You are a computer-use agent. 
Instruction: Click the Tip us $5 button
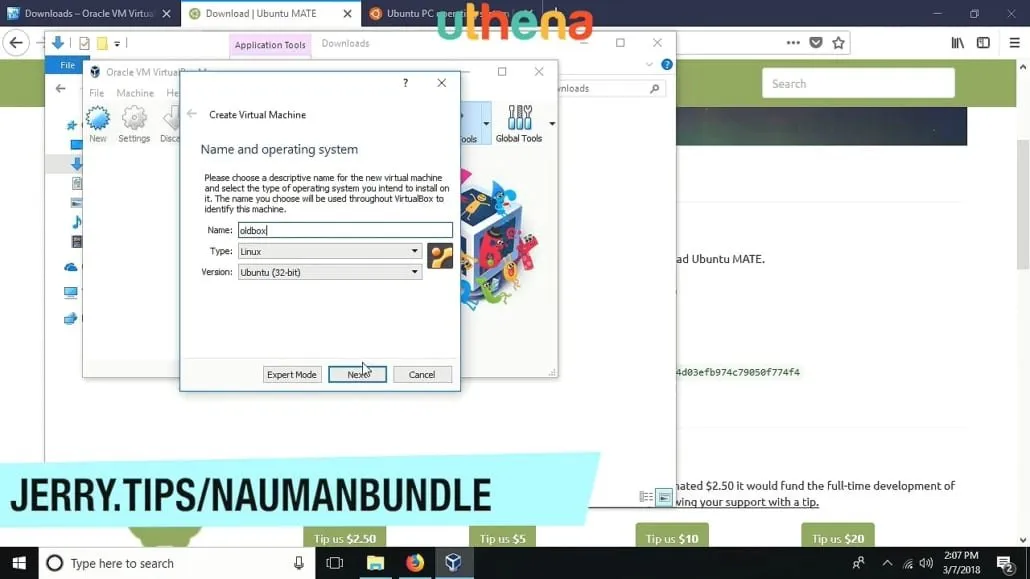tap(503, 538)
